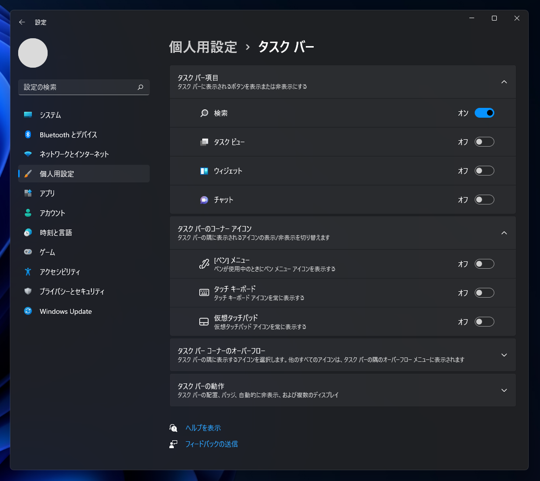Open アクセシビリティ category label
The image size is (540, 481).
tap(60, 272)
